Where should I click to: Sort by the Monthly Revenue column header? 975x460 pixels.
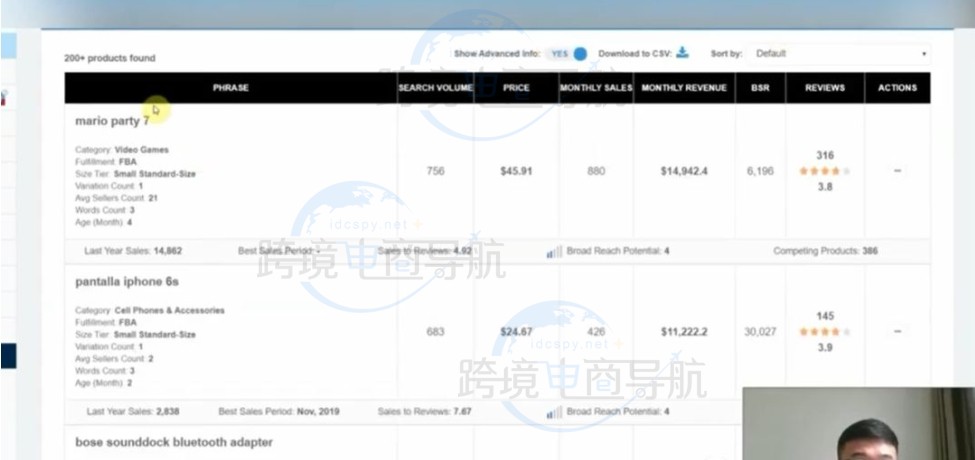click(684, 88)
